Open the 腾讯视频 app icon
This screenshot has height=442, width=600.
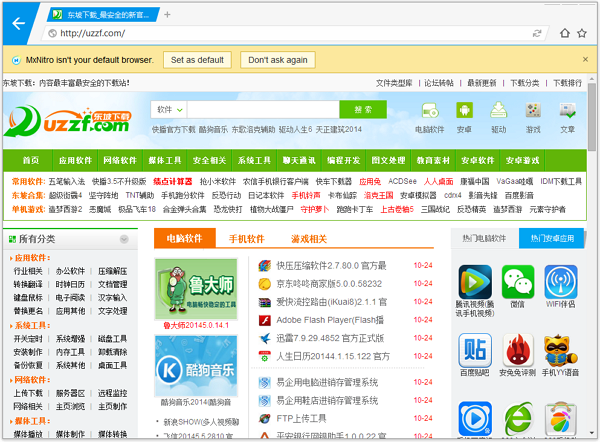pyautogui.click(x=475, y=282)
